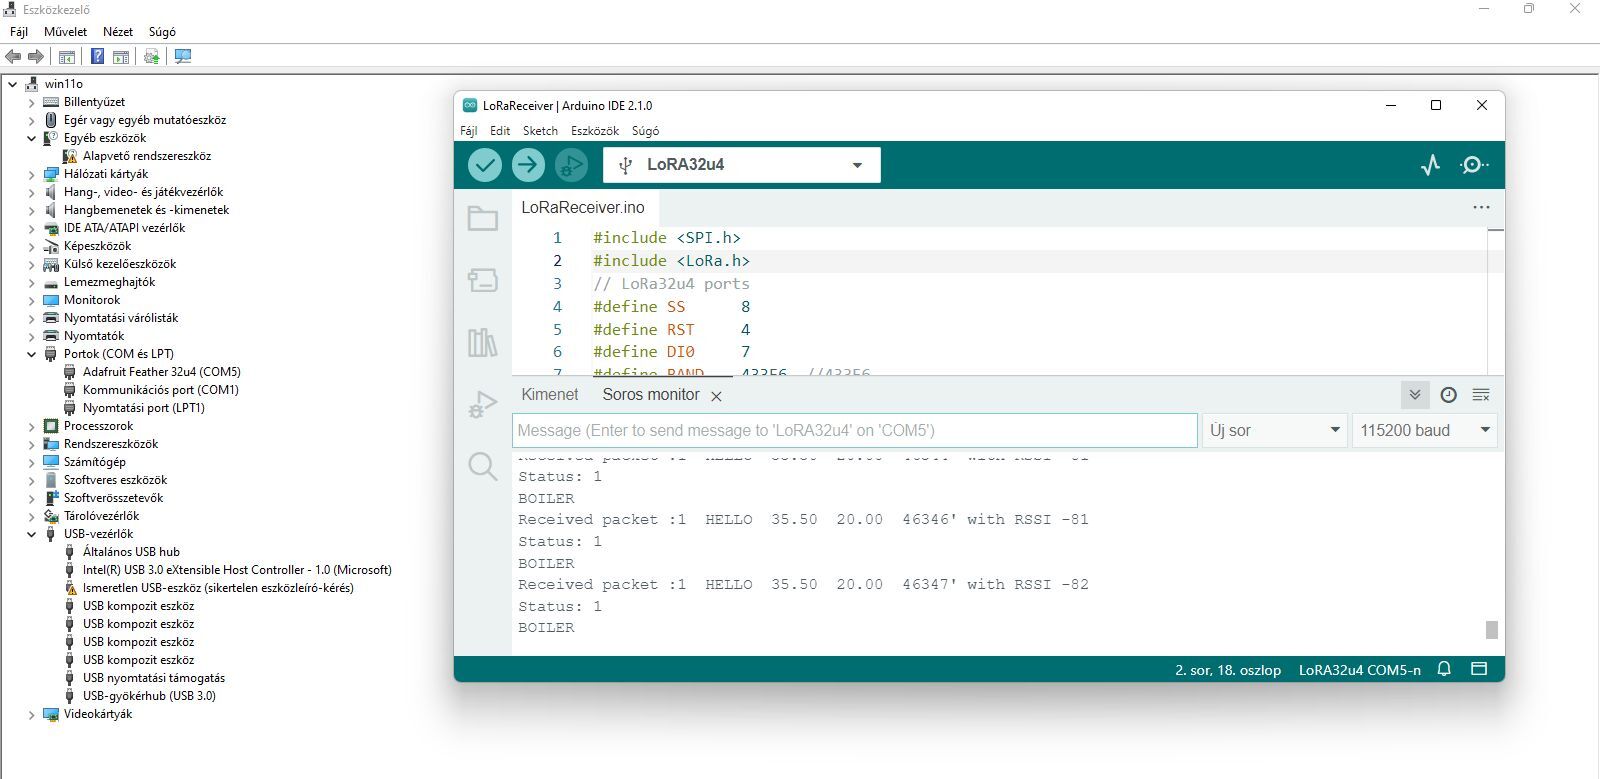Start debugging with the debug play icon
Image resolution: width=1600 pixels, height=779 pixels.
pos(571,165)
